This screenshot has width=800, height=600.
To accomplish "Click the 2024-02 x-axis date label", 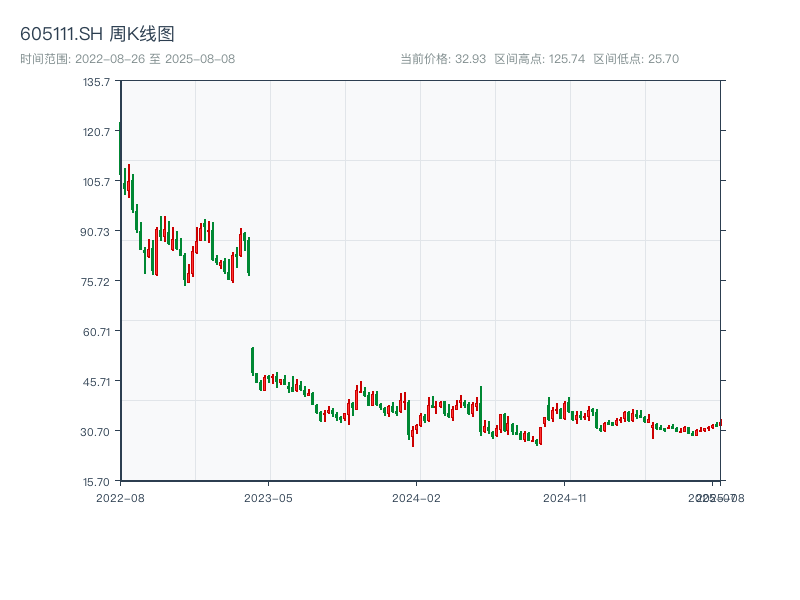I will 417,497.
